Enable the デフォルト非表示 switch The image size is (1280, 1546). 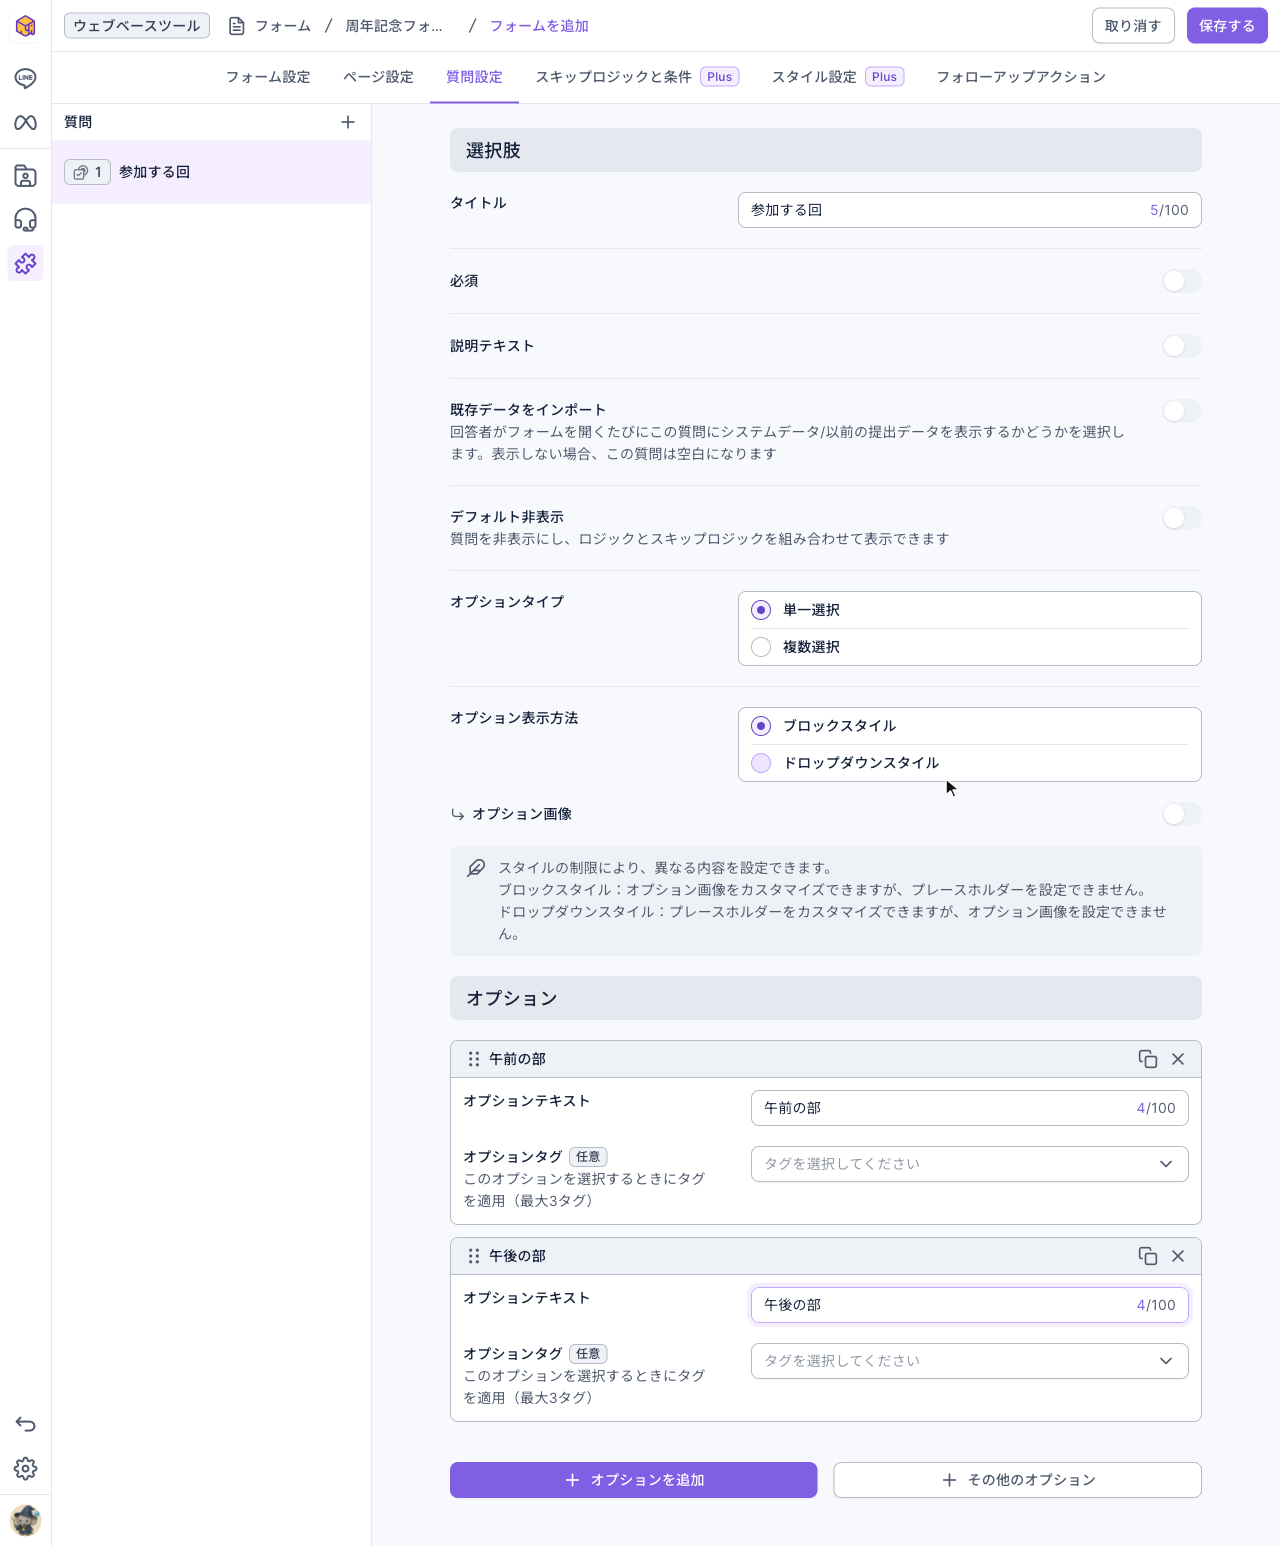coord(1181,518)
